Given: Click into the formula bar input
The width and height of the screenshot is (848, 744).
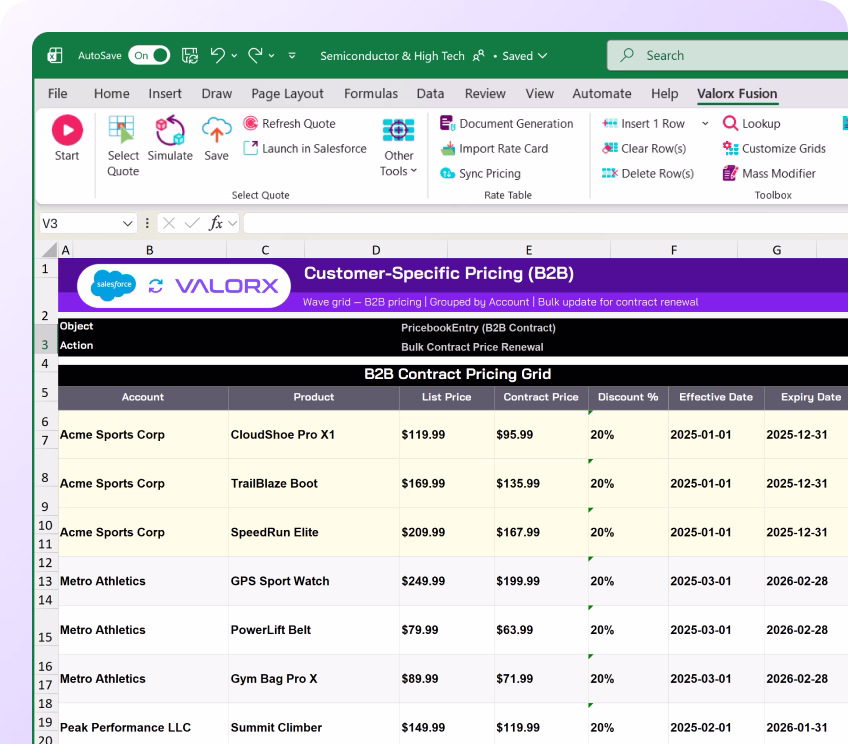Looking at the screenshot, I should [x=546, y=223].
